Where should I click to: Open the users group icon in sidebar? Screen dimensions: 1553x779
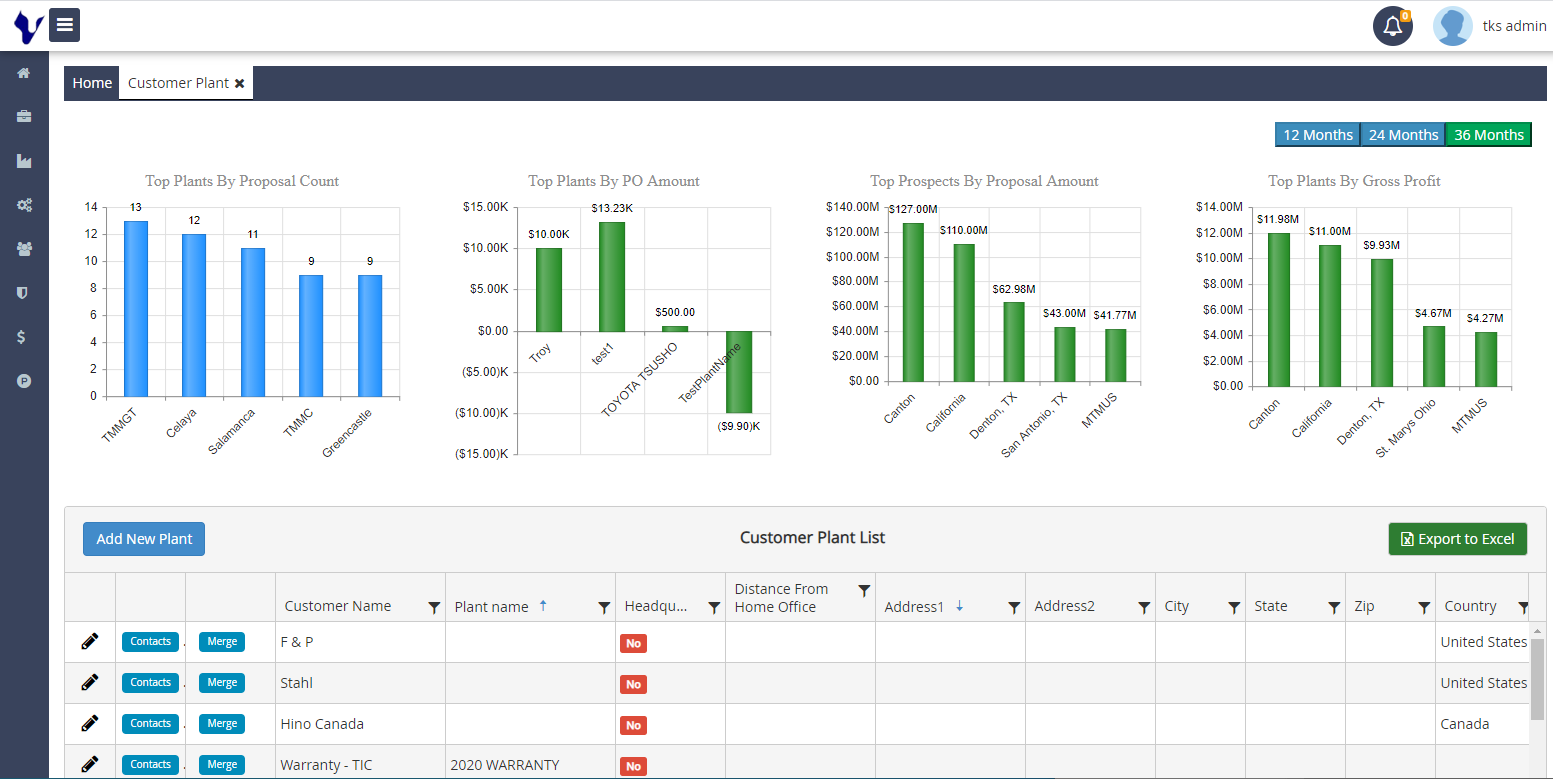24,249
